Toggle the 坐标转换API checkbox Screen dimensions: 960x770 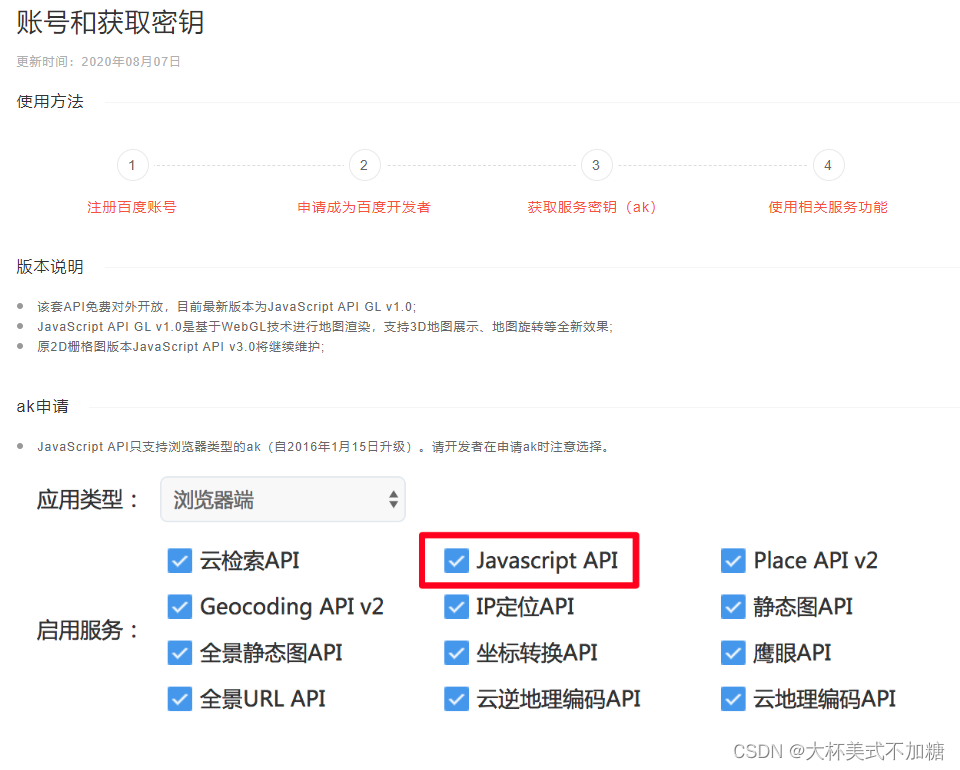pyautogui.click(x=456, y=653)
